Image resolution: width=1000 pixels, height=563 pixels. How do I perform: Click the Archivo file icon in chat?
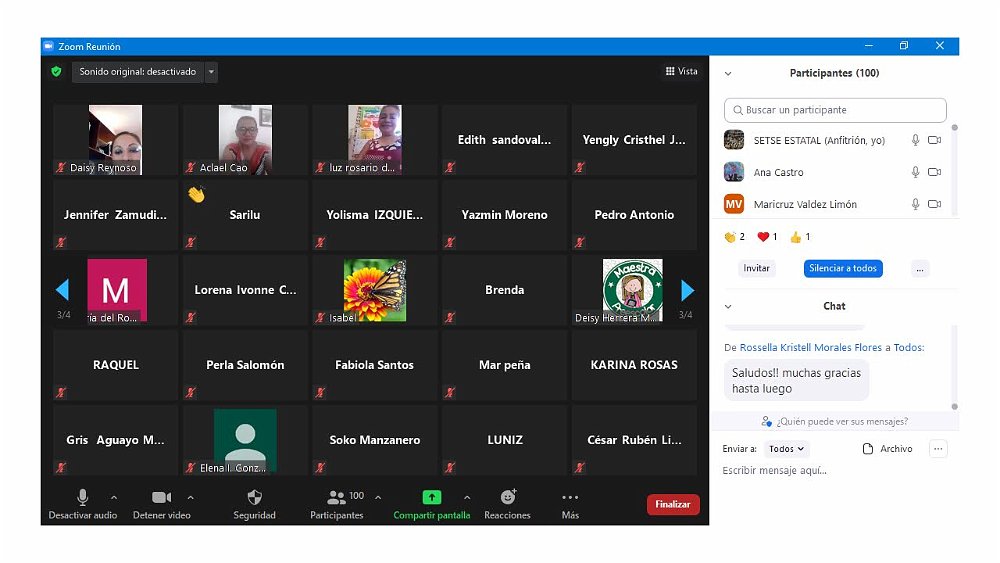[868, 449]
